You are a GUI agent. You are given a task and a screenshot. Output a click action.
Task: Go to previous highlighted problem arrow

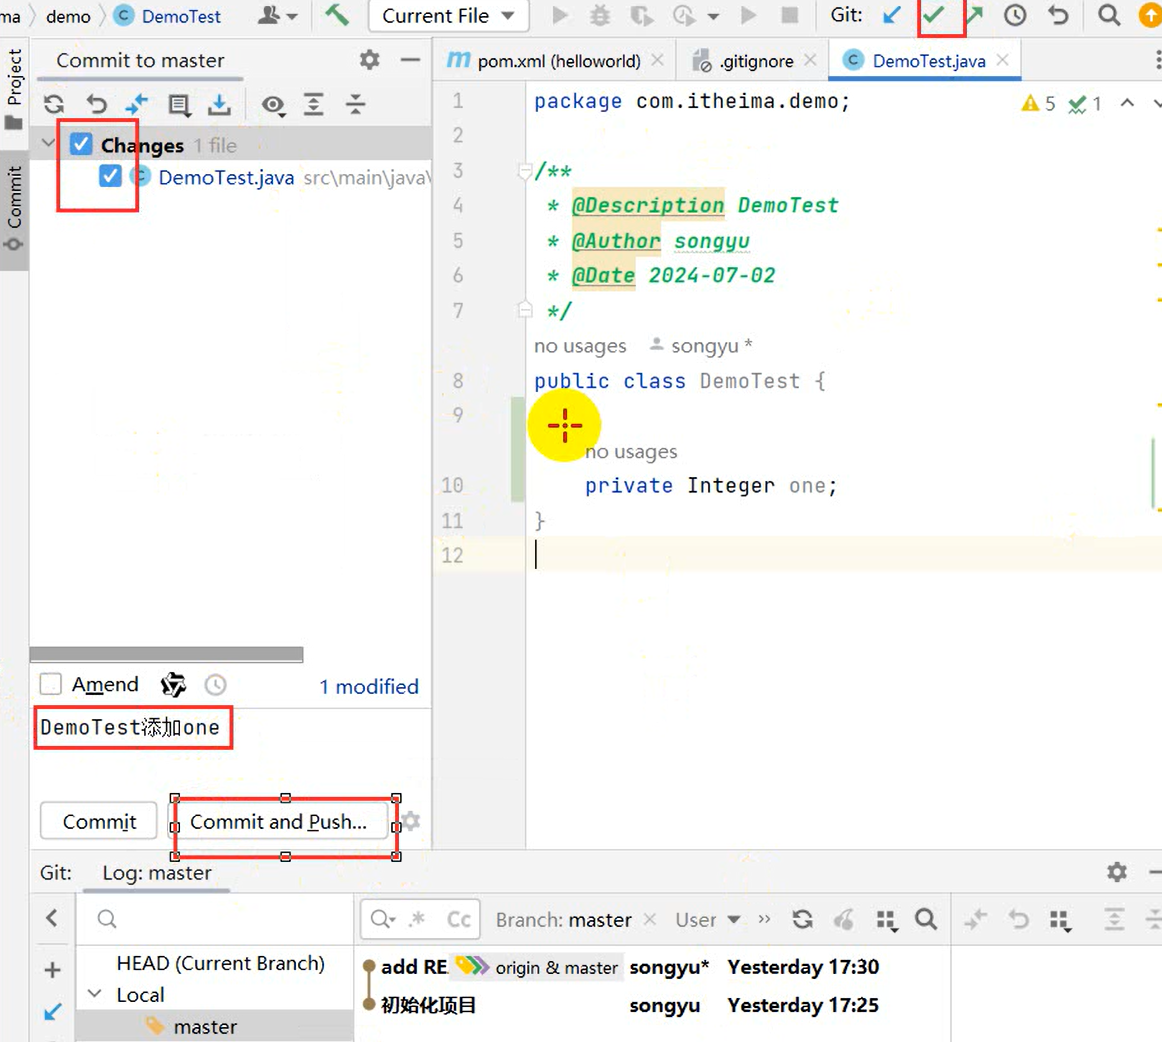[1127, 103]
